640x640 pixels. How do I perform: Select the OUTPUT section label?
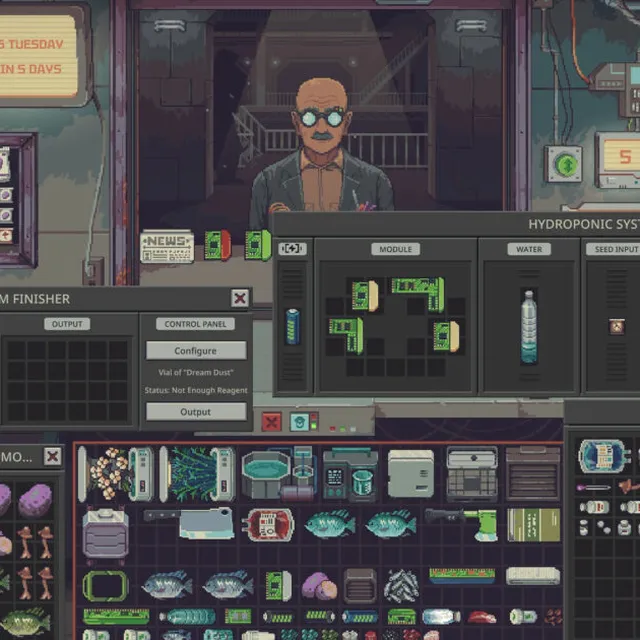point(67,324)
